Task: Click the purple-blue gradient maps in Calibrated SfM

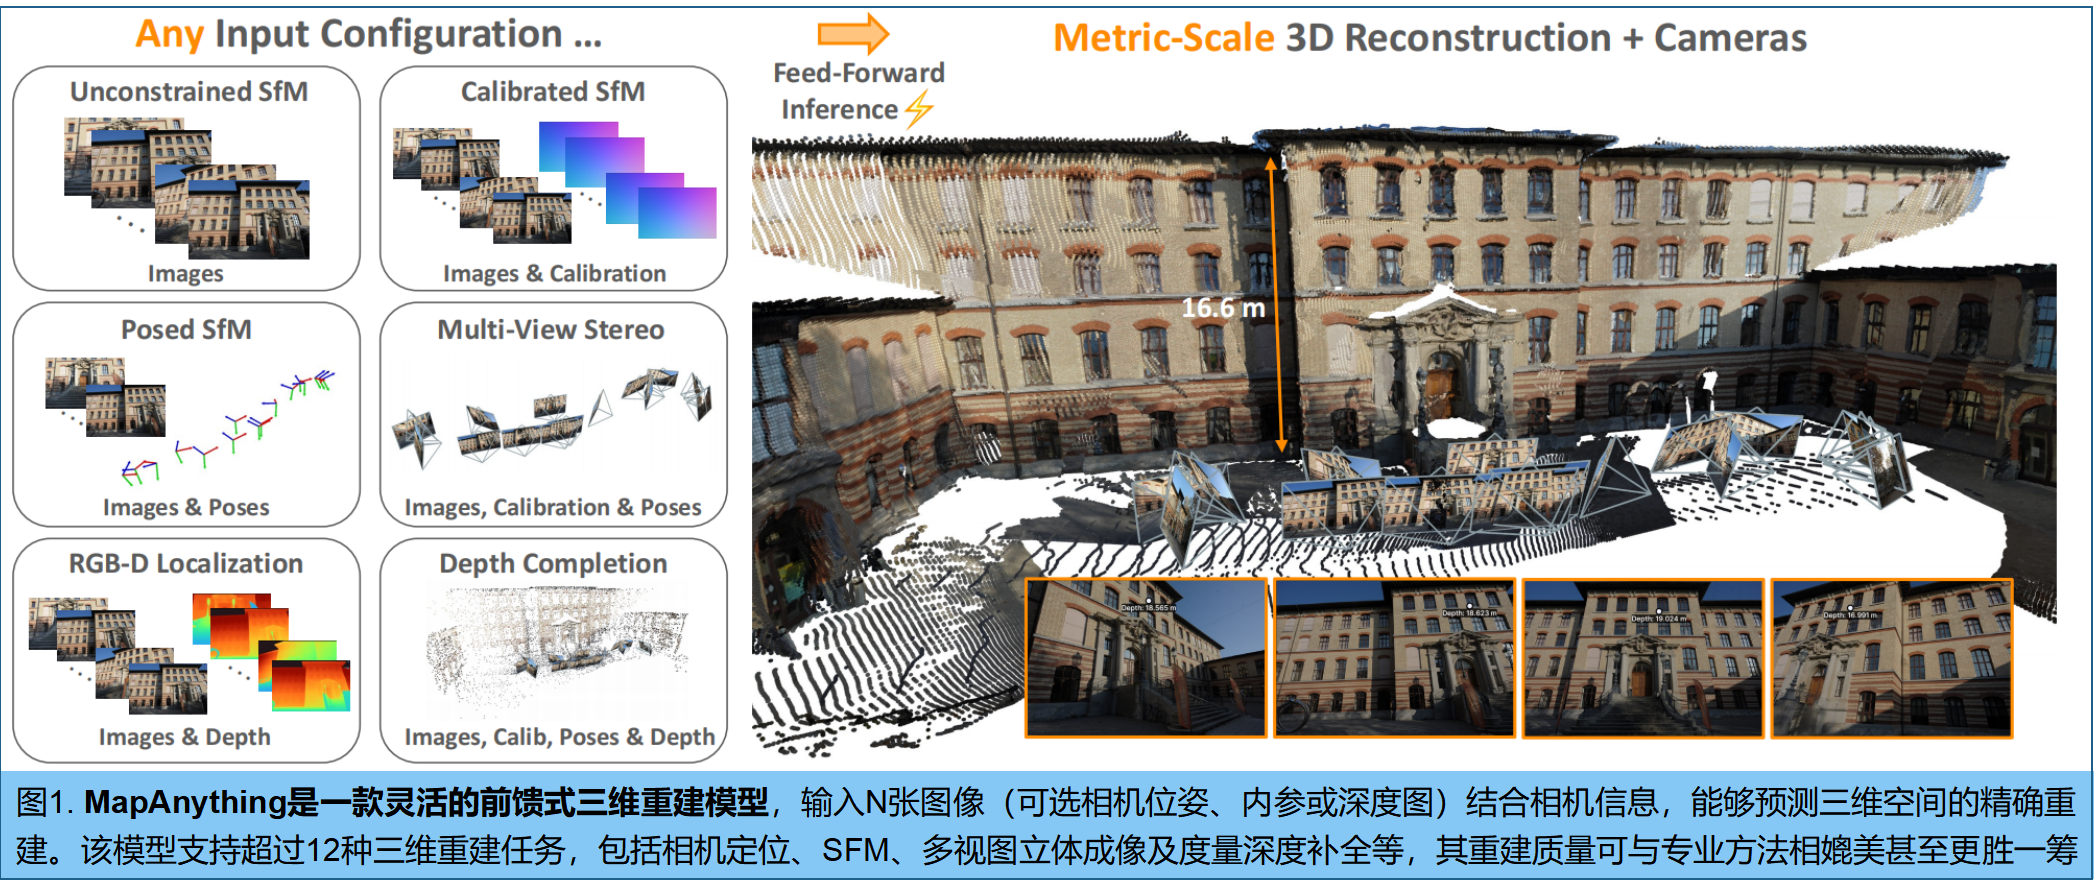Action: (x=628, y=180)
